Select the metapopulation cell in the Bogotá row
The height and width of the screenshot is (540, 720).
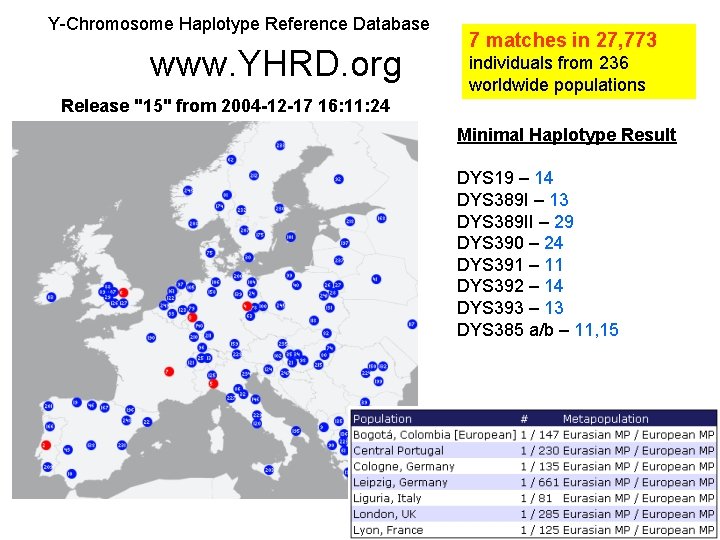[639, 435]
